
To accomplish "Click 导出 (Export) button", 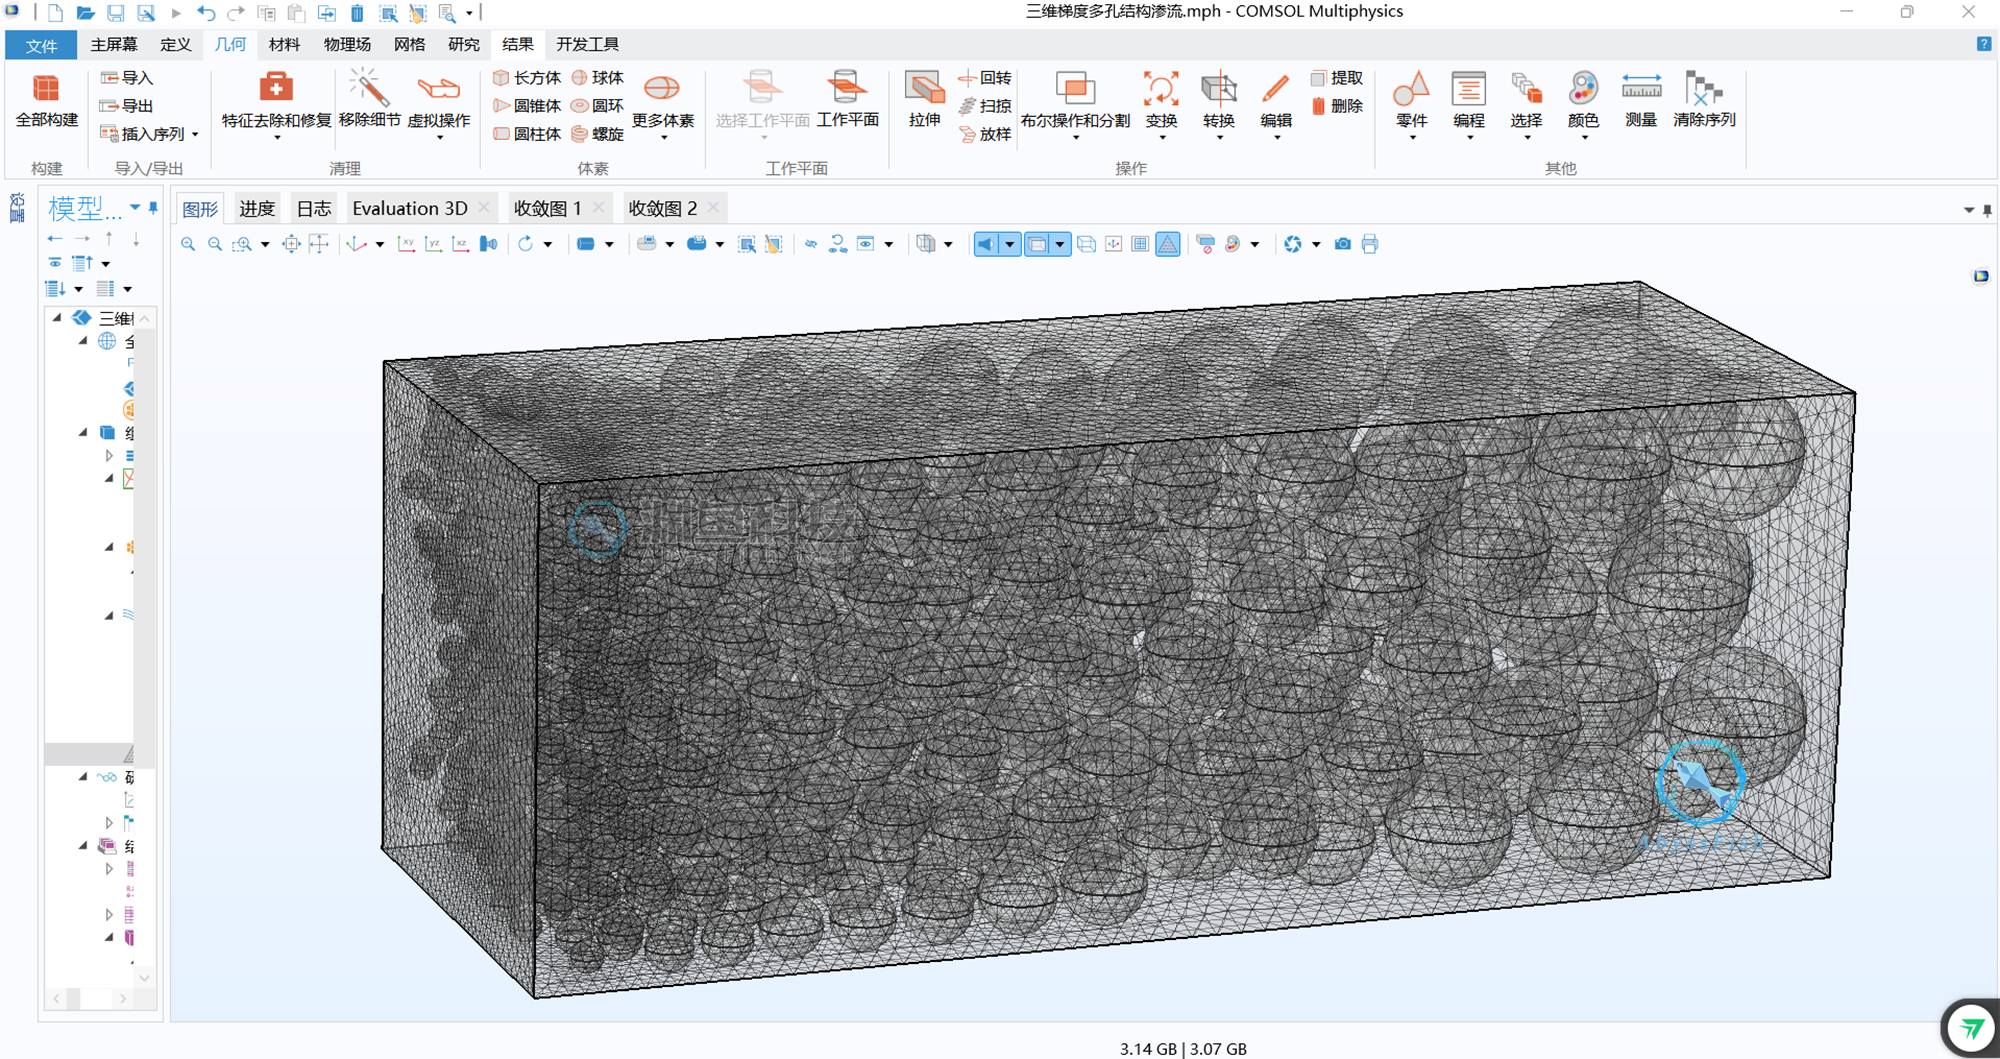I will [x=127, y=106].
